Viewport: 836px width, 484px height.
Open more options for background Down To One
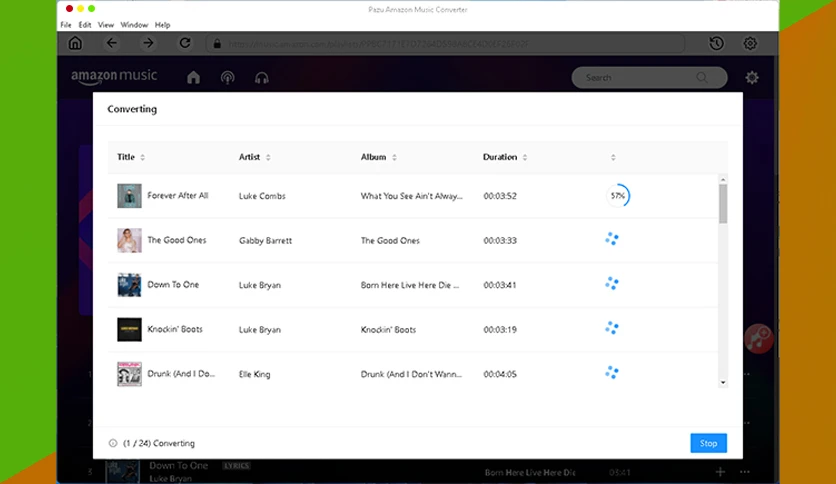(745, 472)
